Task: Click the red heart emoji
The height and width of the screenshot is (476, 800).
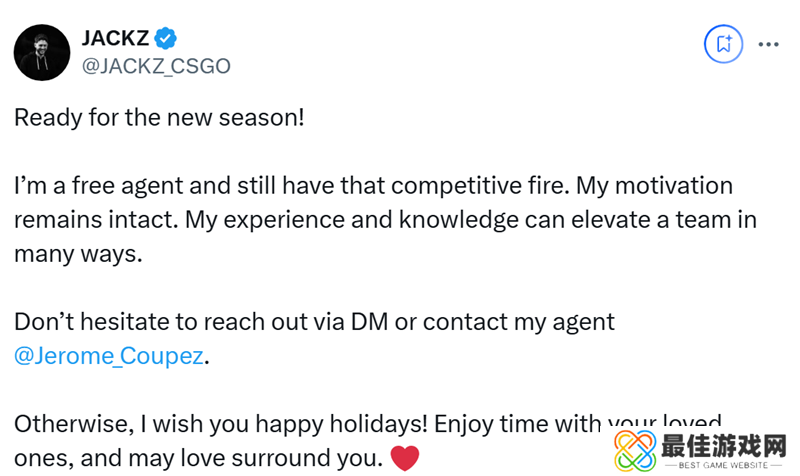Action: (x=404, y=459)
